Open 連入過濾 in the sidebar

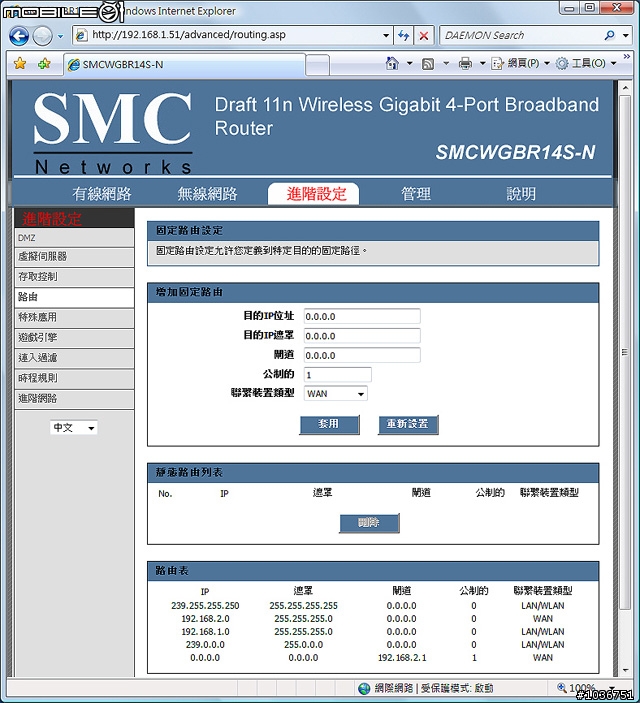[x=74, y=358]
